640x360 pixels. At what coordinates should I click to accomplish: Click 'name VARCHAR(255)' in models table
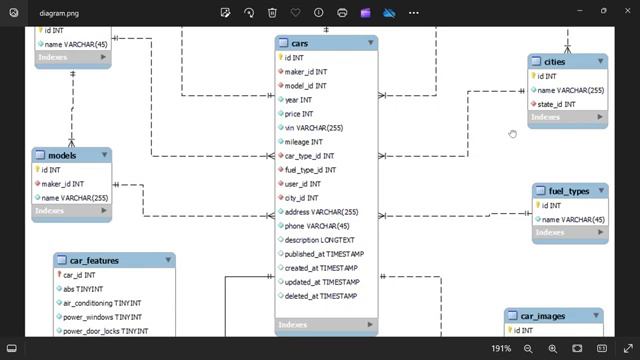tap(75, 198)
